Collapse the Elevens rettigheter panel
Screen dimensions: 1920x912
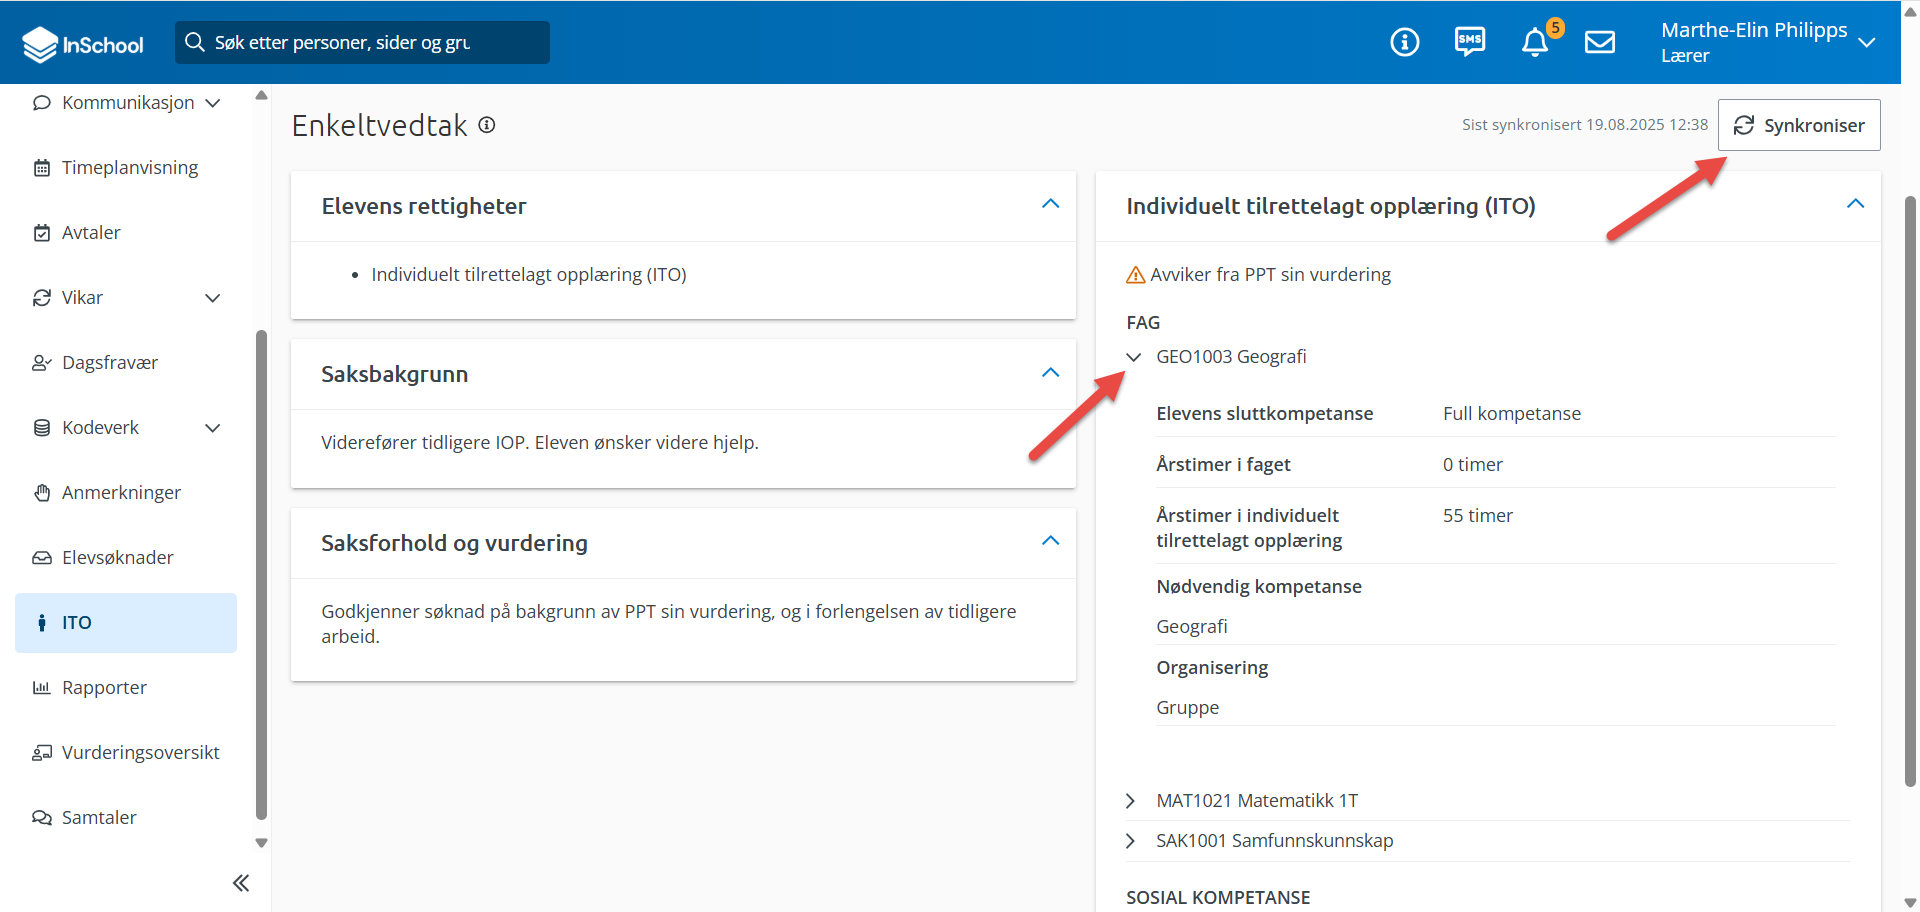[1050, 204]
